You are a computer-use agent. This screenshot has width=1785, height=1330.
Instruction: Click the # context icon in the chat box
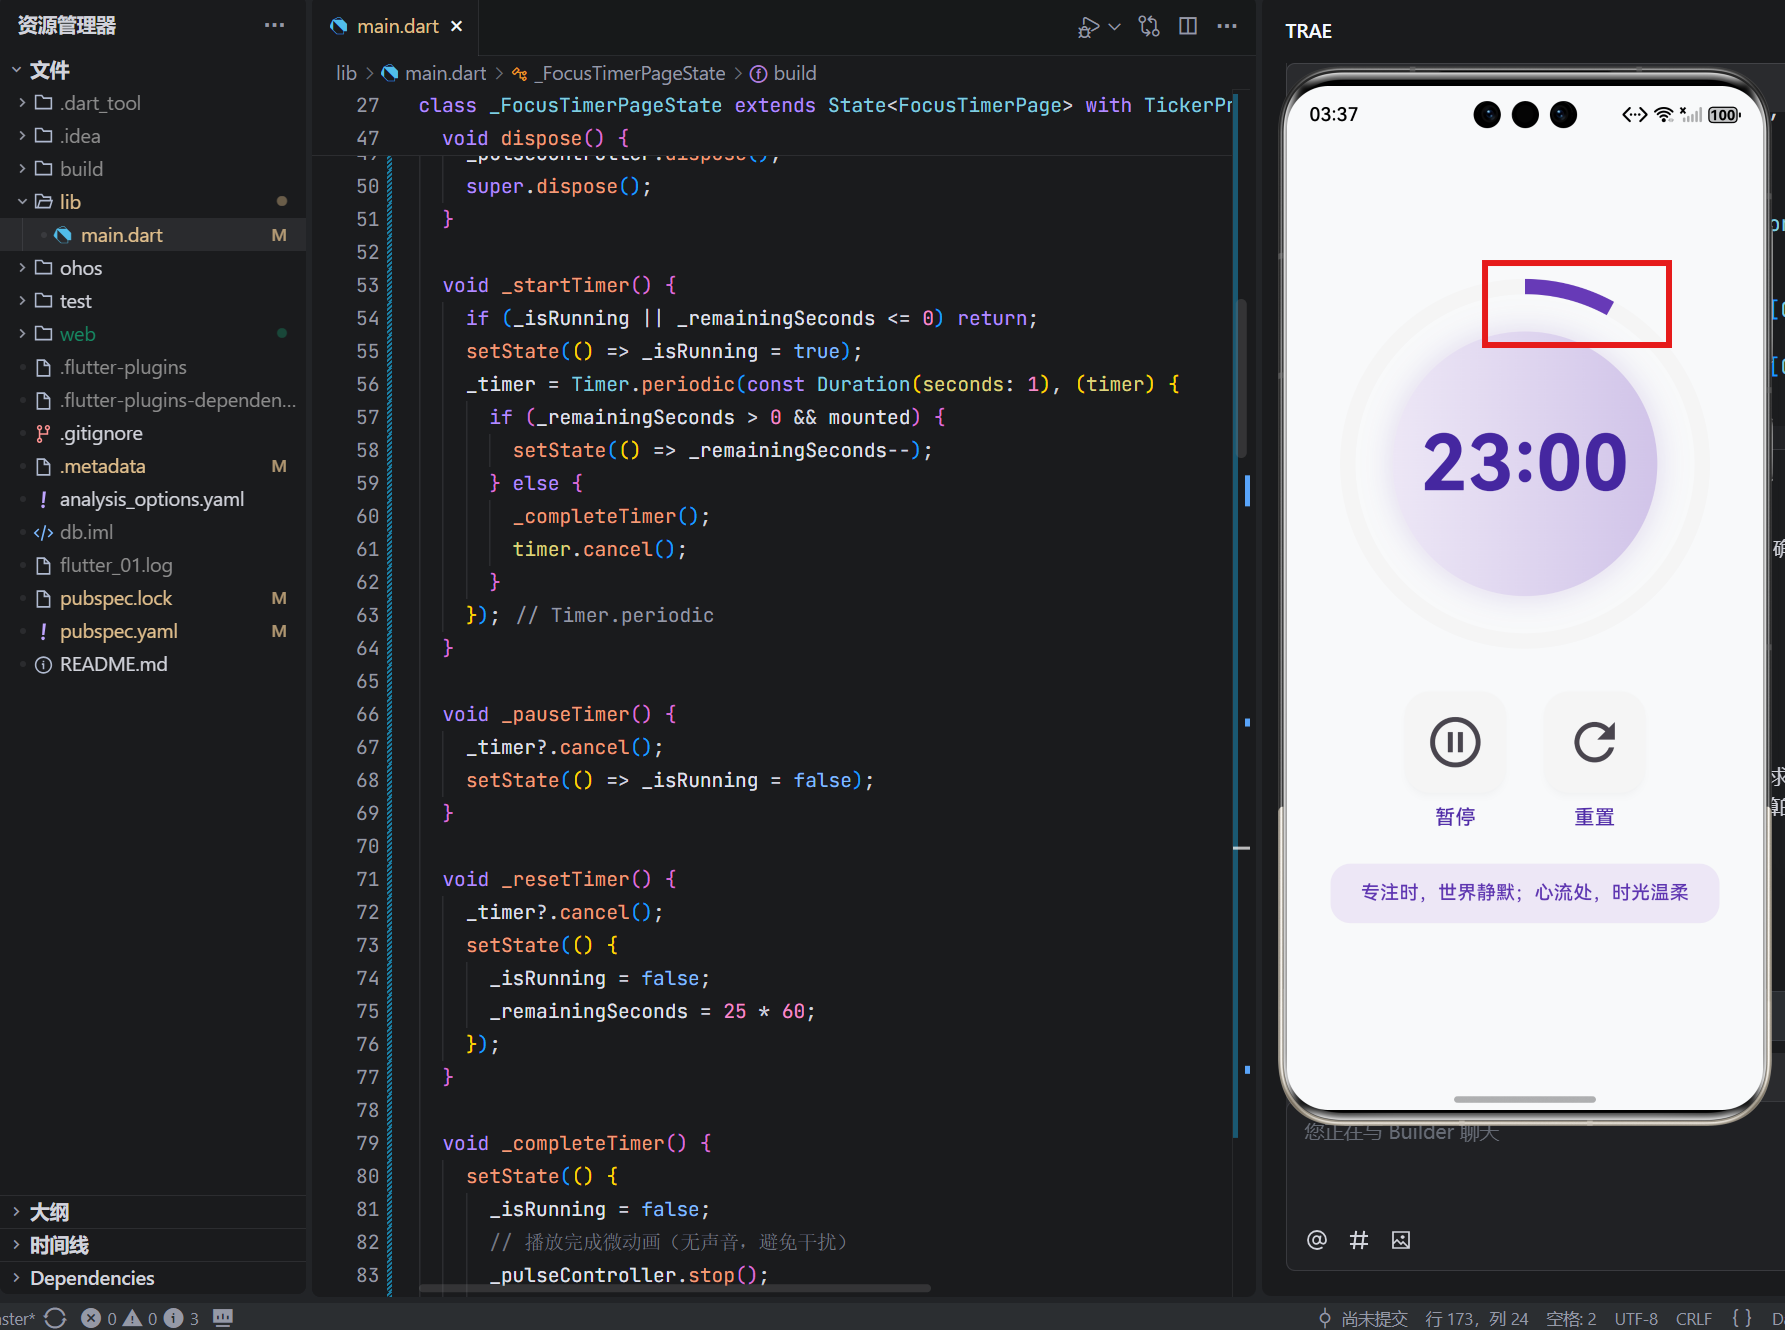click(x=1358, y=1240)
